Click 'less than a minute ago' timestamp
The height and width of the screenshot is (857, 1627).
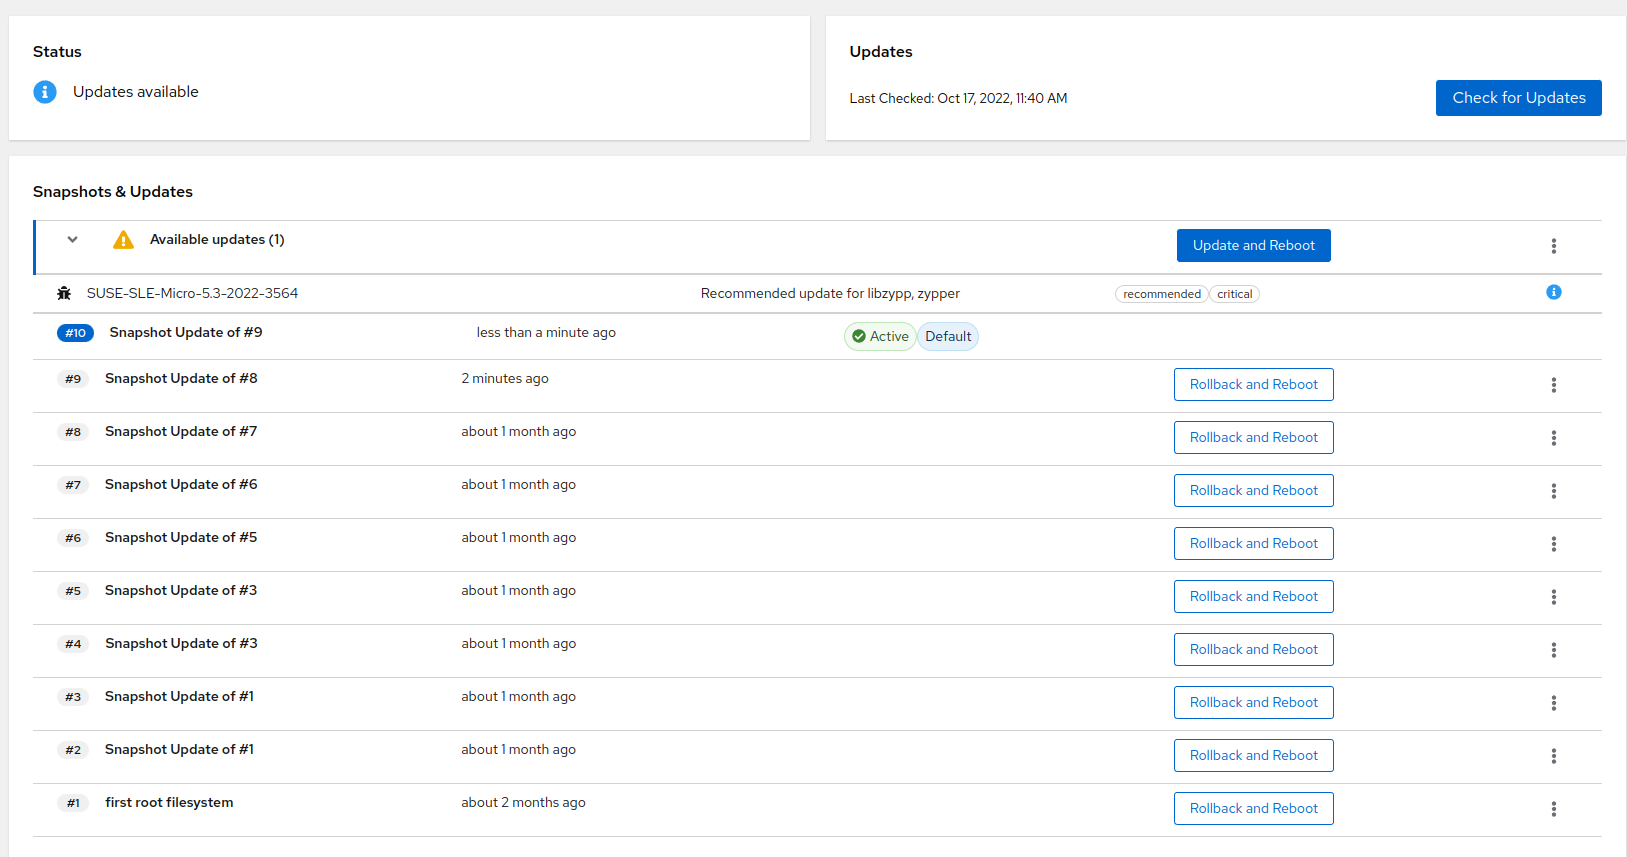[x=546, y=333]
